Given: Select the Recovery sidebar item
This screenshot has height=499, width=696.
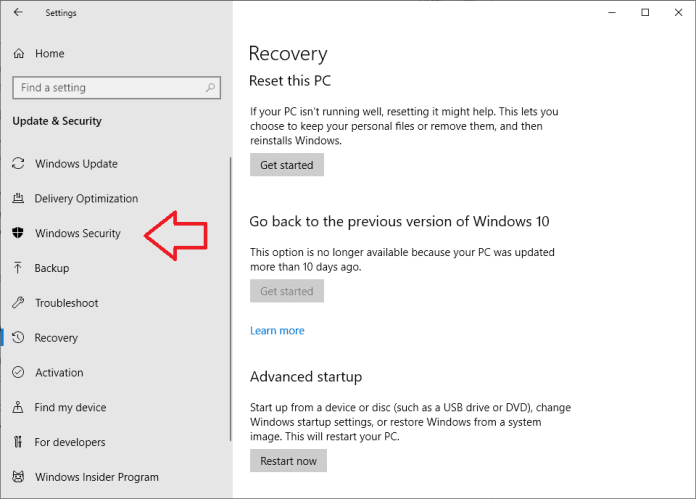Looking at the screenshot, I should coord(56,338).
